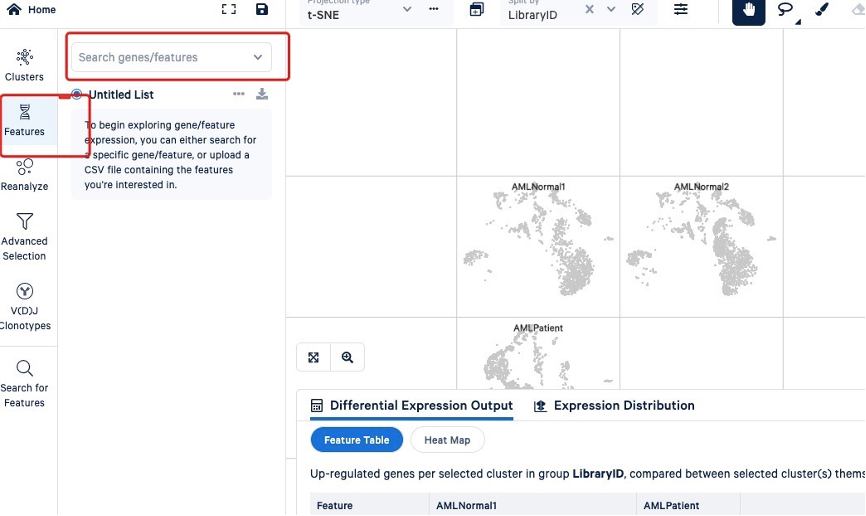
Task: Click the magnifier zoom-in button
Action: (x=347, y=357)
